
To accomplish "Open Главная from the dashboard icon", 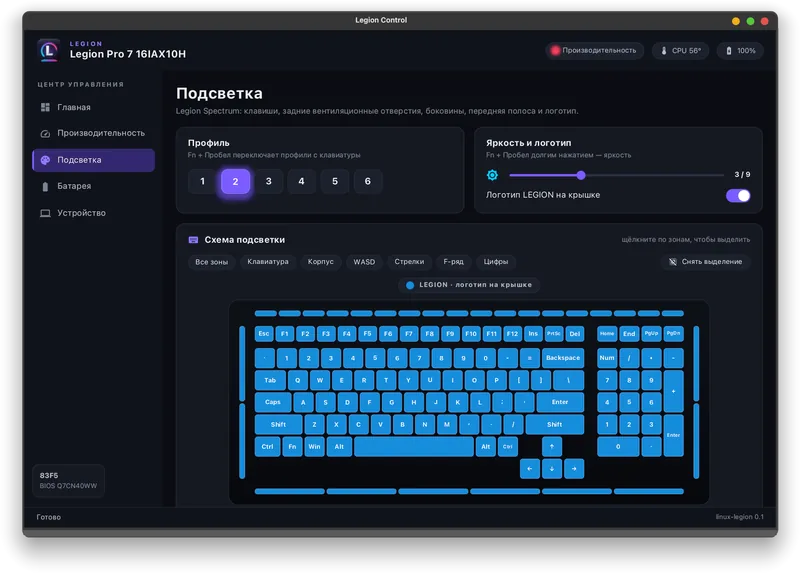I will (45, 107).
